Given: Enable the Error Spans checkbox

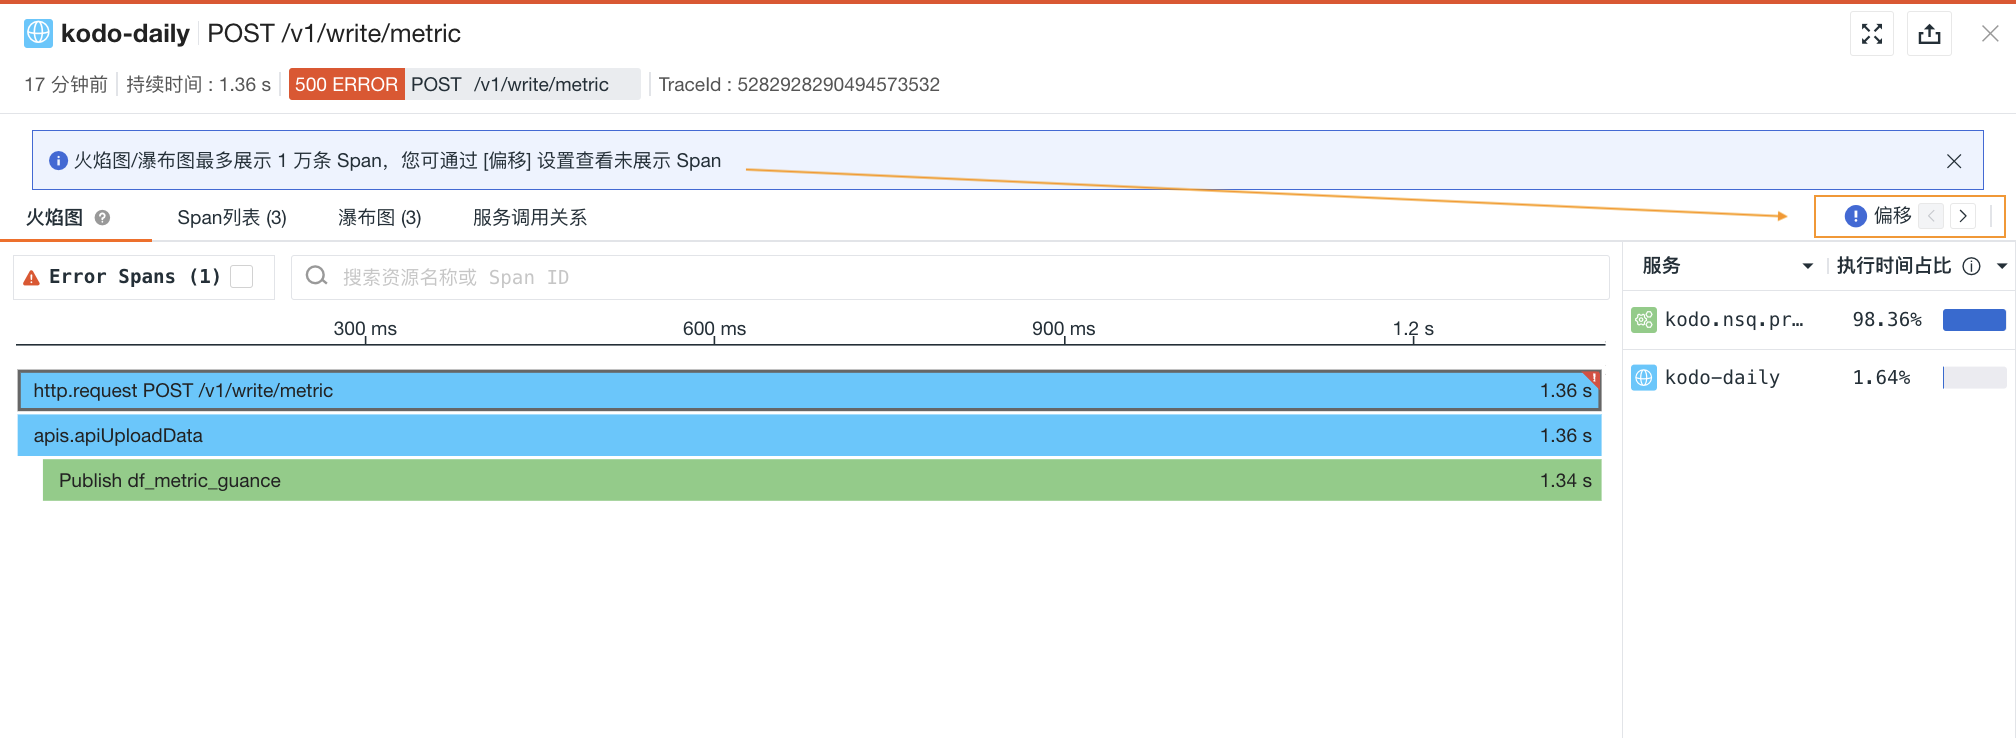Looking at the screenshot, I should point(242,277).
